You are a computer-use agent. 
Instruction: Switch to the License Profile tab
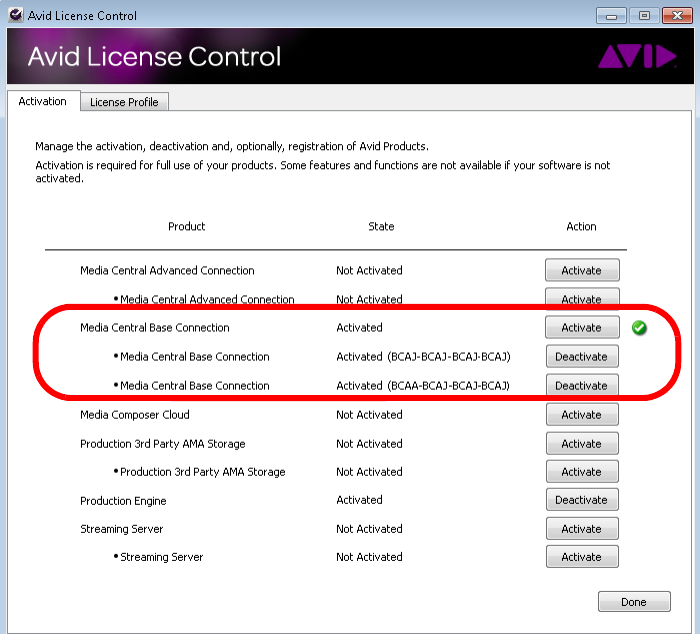pos(124,102)
